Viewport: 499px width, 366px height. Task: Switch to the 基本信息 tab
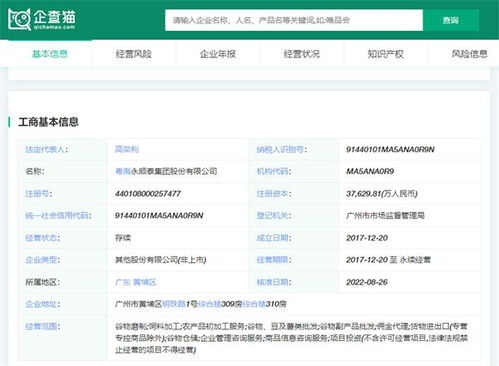coord(50,54)
